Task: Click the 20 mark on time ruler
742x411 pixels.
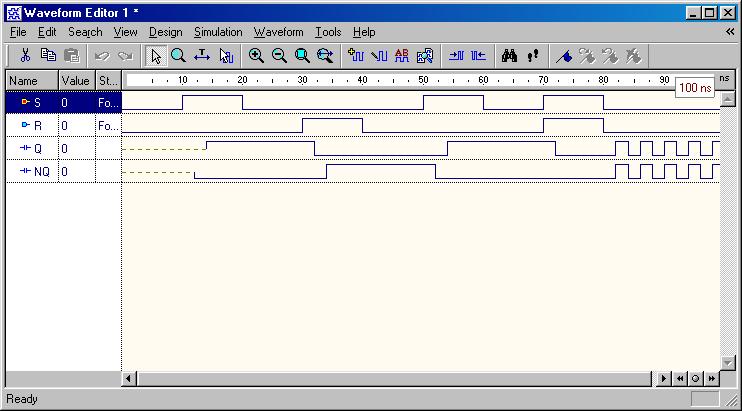Action: point(242,80)
